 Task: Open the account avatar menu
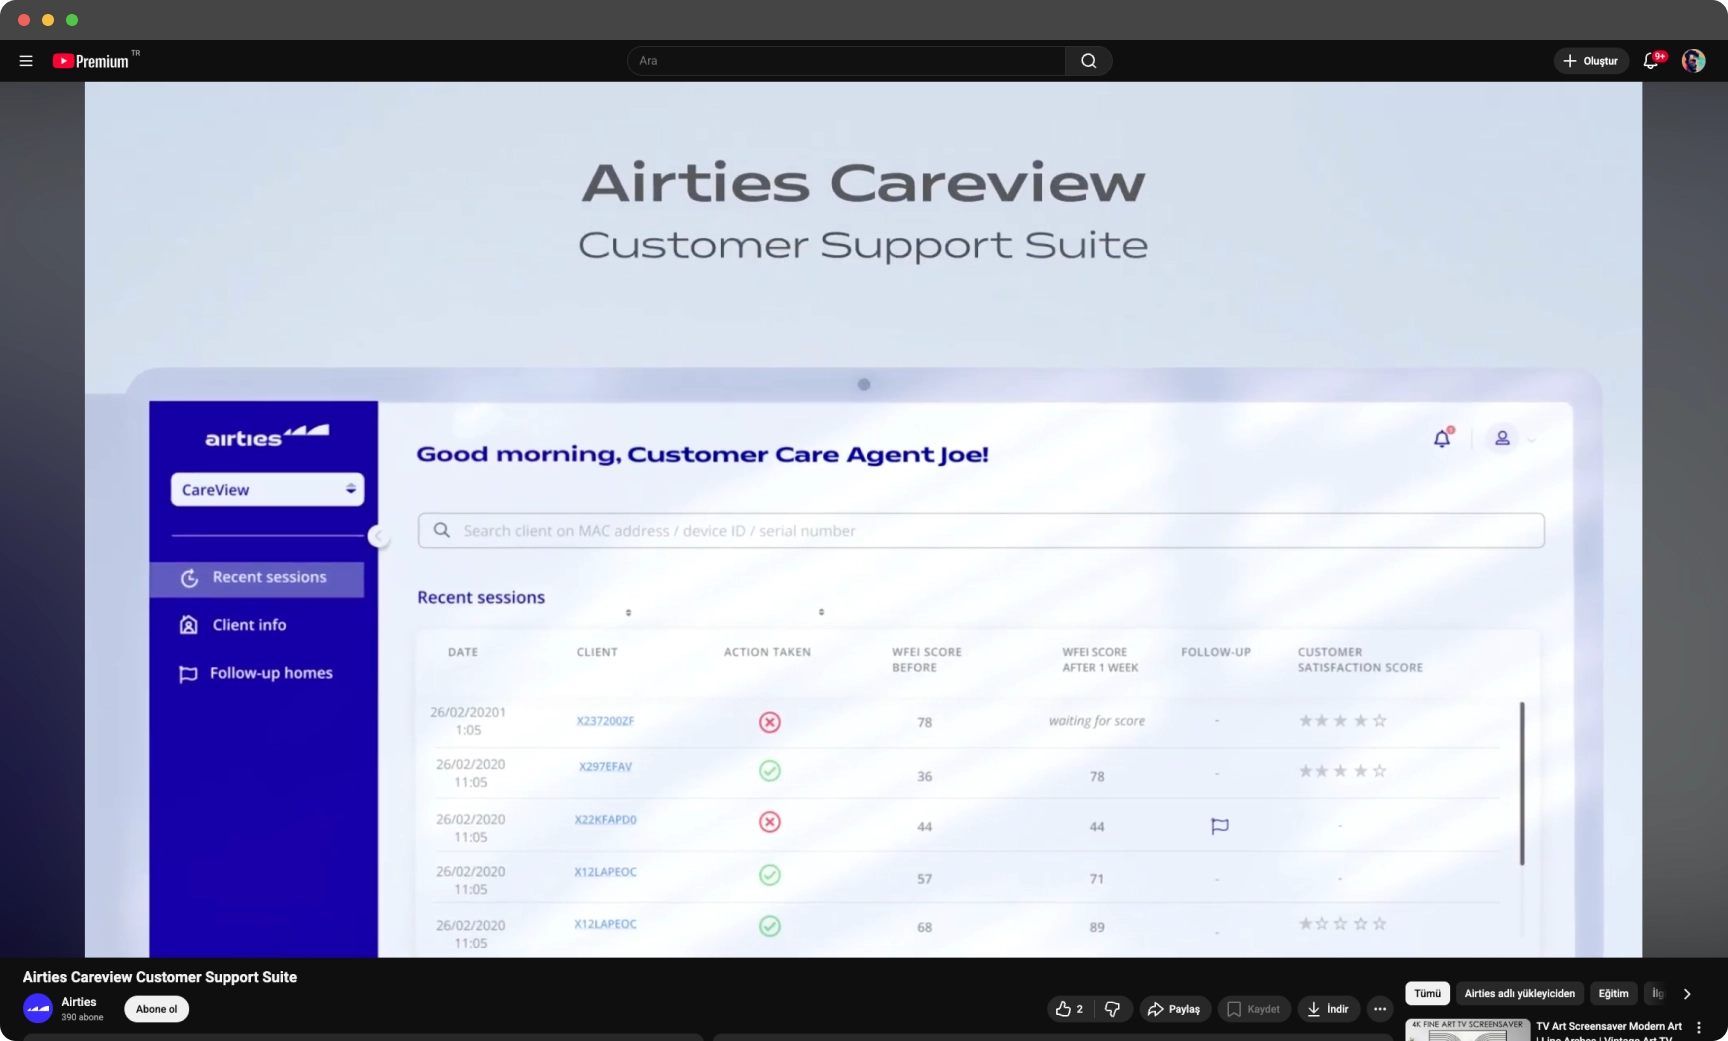click(1693, 61)
